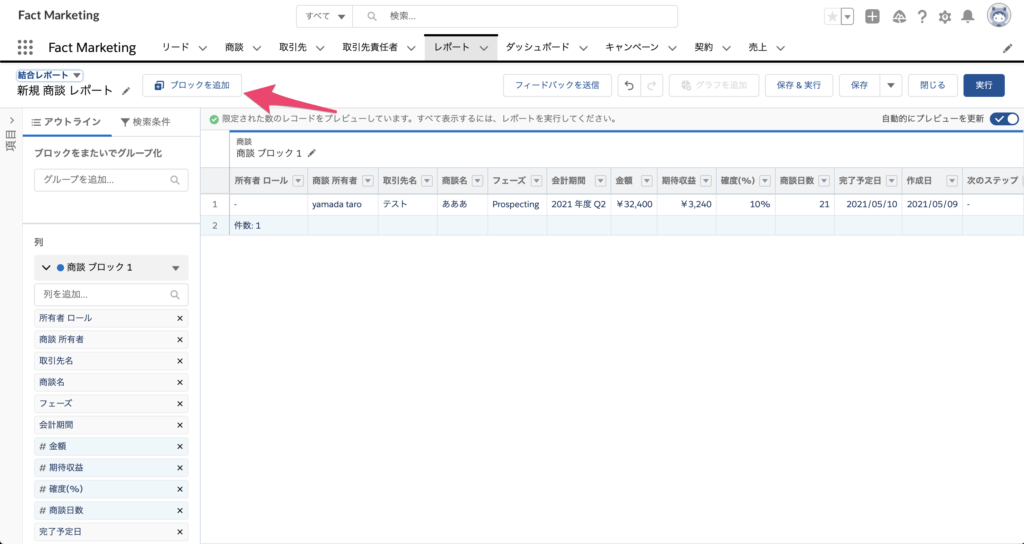Open the Salesforce help question mark icon

point(922,17)
